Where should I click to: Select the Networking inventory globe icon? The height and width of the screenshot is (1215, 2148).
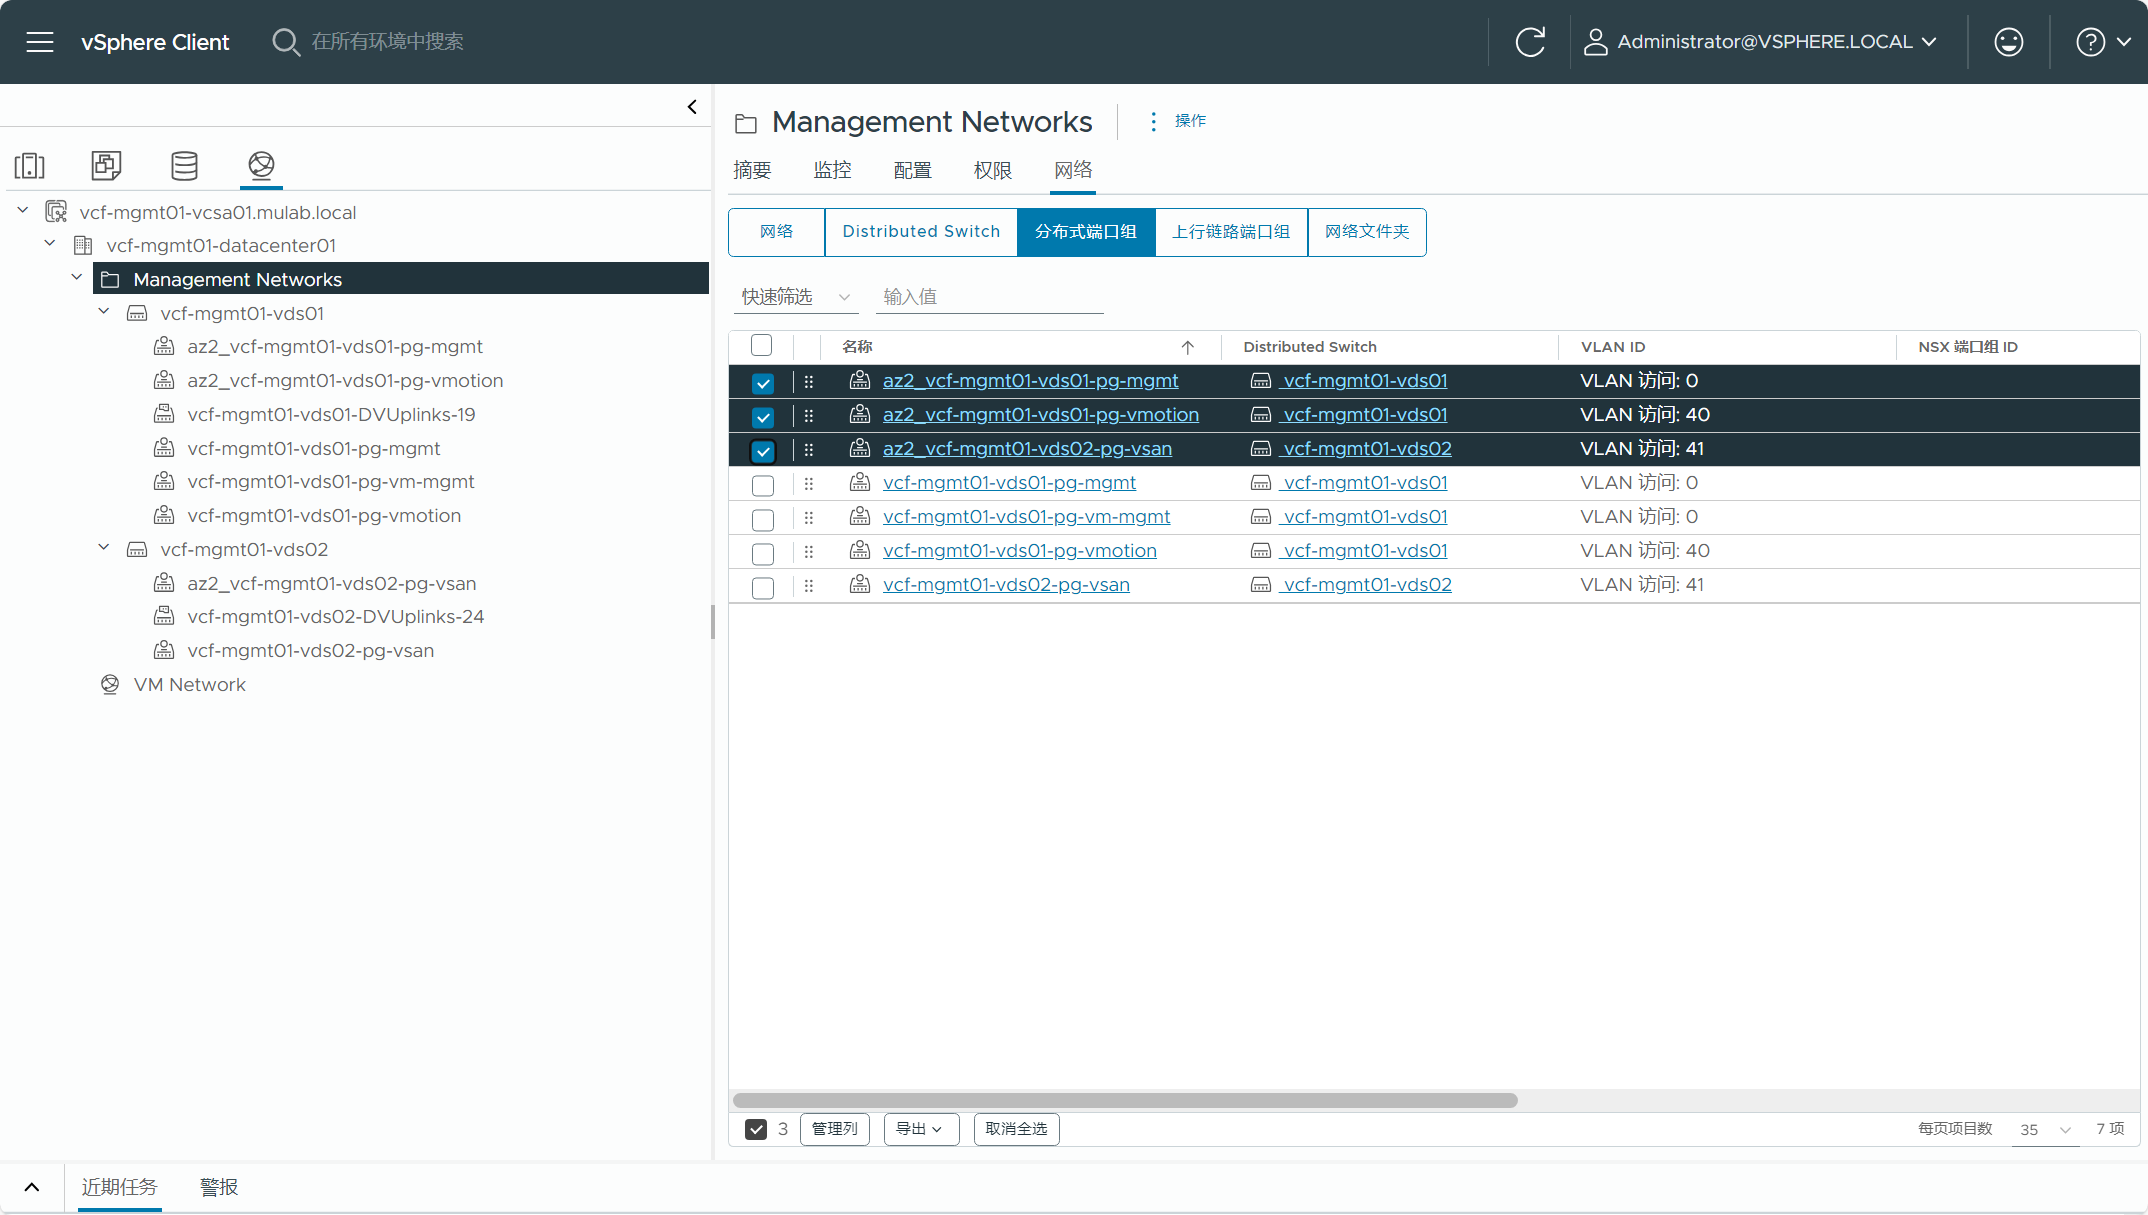pos(261,165)
